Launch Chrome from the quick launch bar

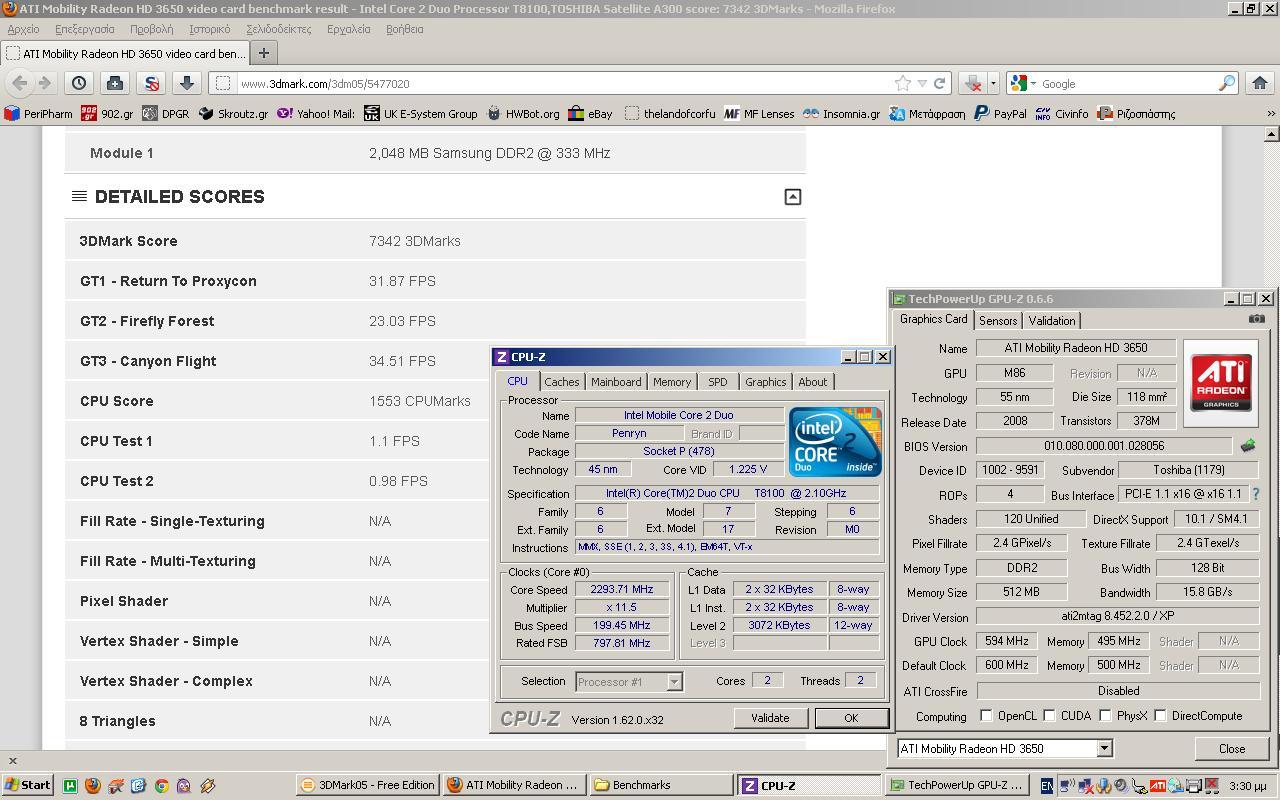pyautogui.click(x=161, y=786)
